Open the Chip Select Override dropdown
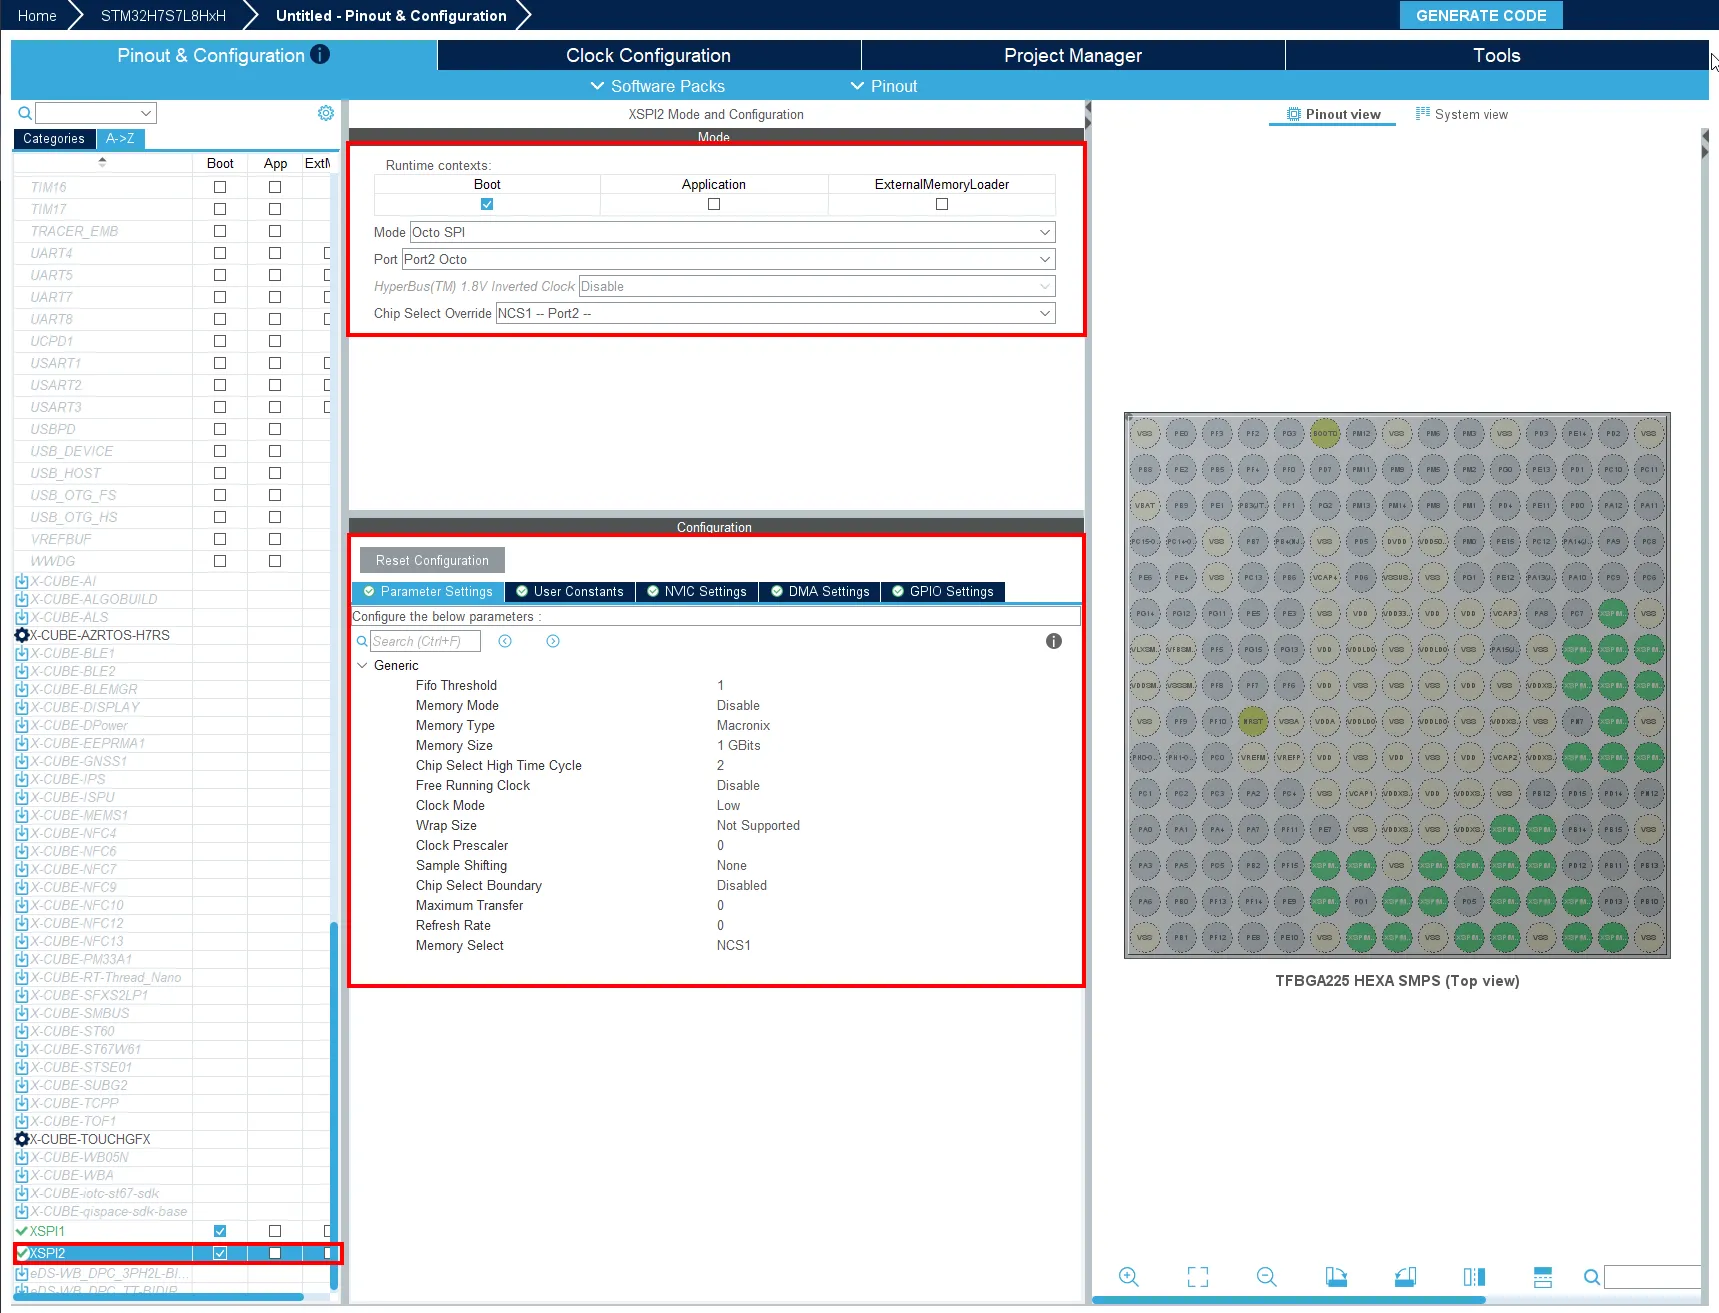The image size is (1719, 1313). [x=775, y=313]
